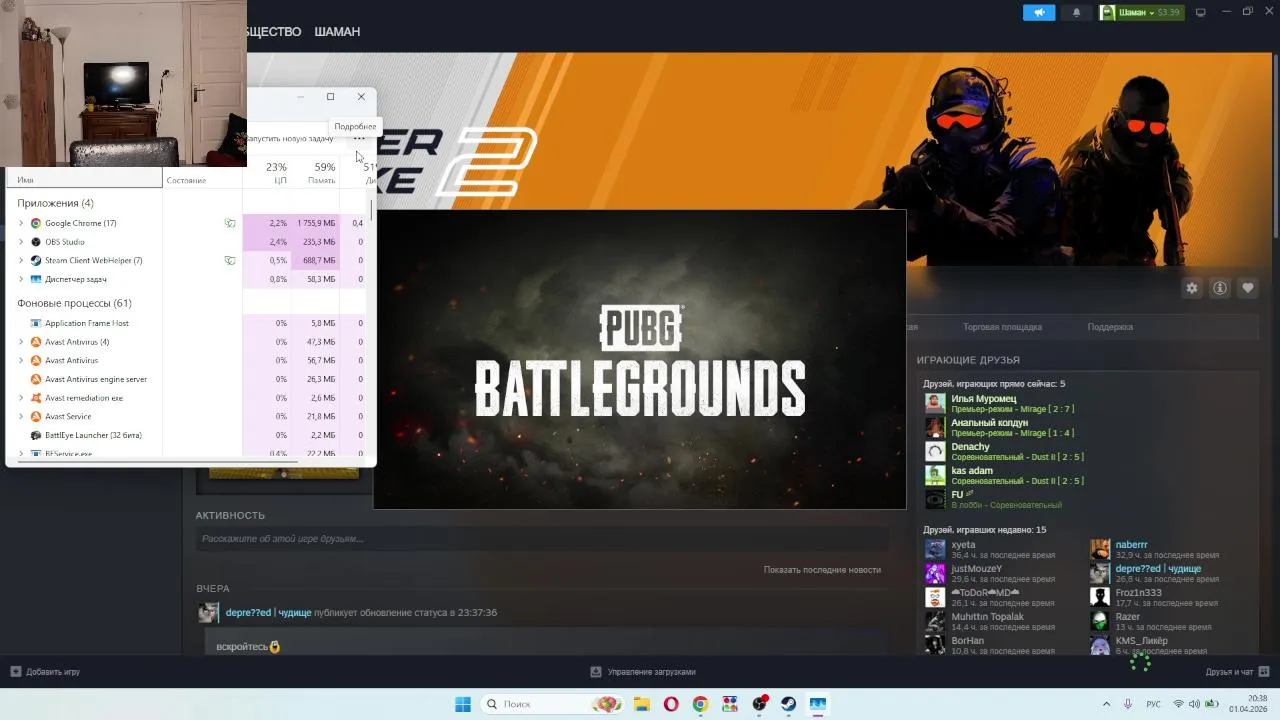Click kas adam friend avatar
The height and width of the screenshot is (720, 1280).
935,475
